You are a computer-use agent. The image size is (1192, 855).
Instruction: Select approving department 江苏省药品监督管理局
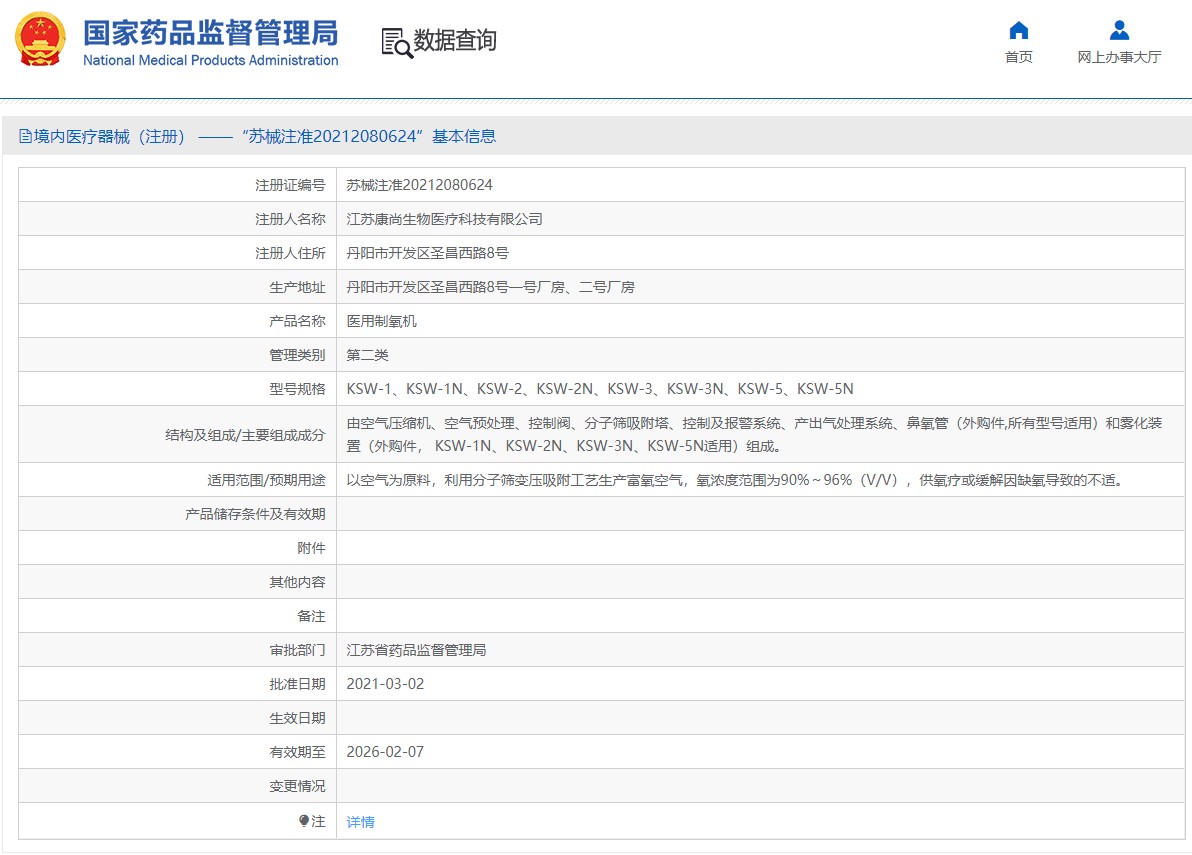(416, 650)
